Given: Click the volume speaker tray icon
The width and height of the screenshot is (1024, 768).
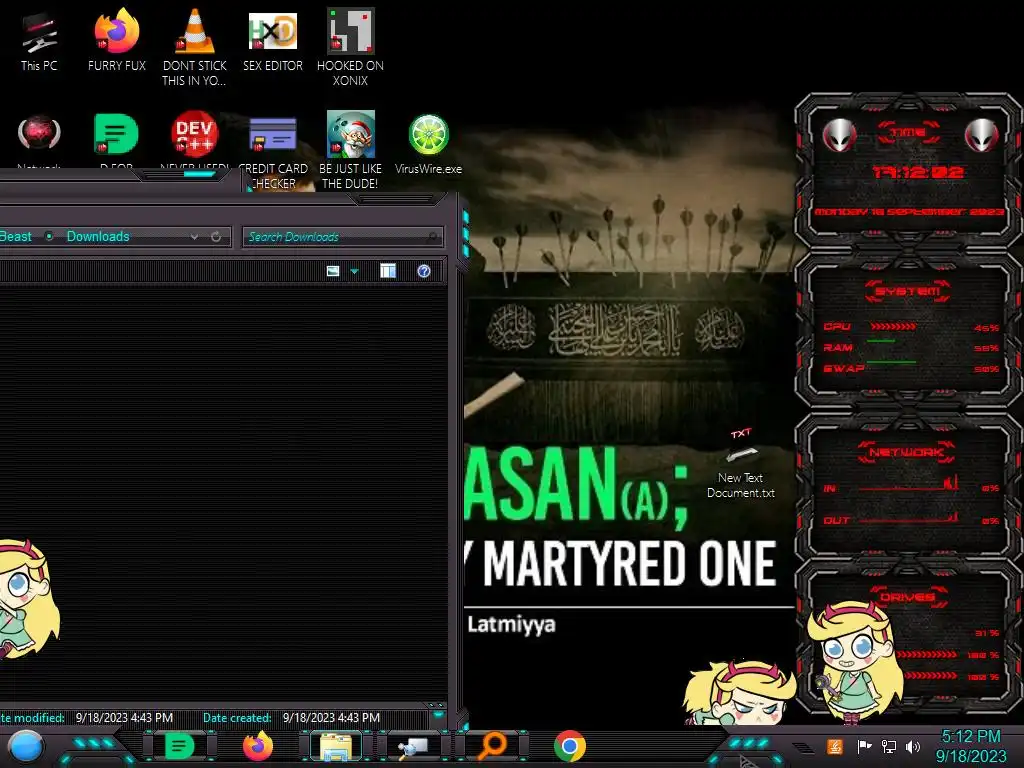Looking at the screenshot, I should 913,746.
